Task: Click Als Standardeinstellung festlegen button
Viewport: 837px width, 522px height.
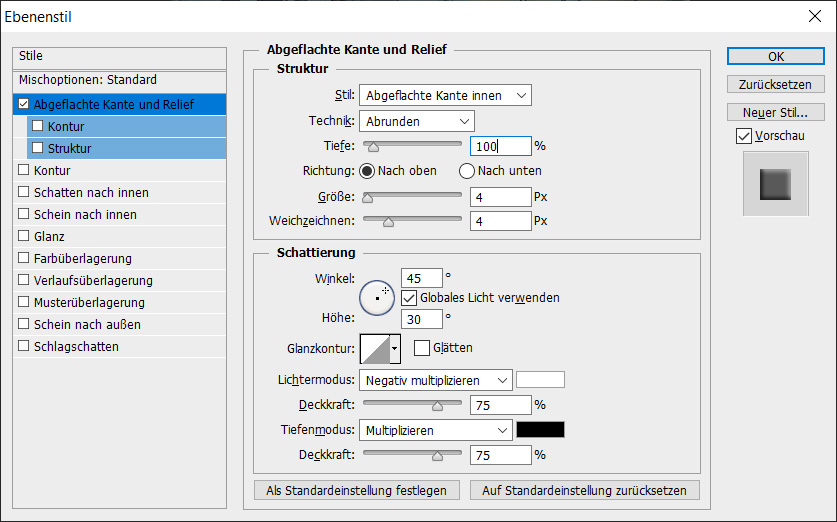Action: (357, 491)
